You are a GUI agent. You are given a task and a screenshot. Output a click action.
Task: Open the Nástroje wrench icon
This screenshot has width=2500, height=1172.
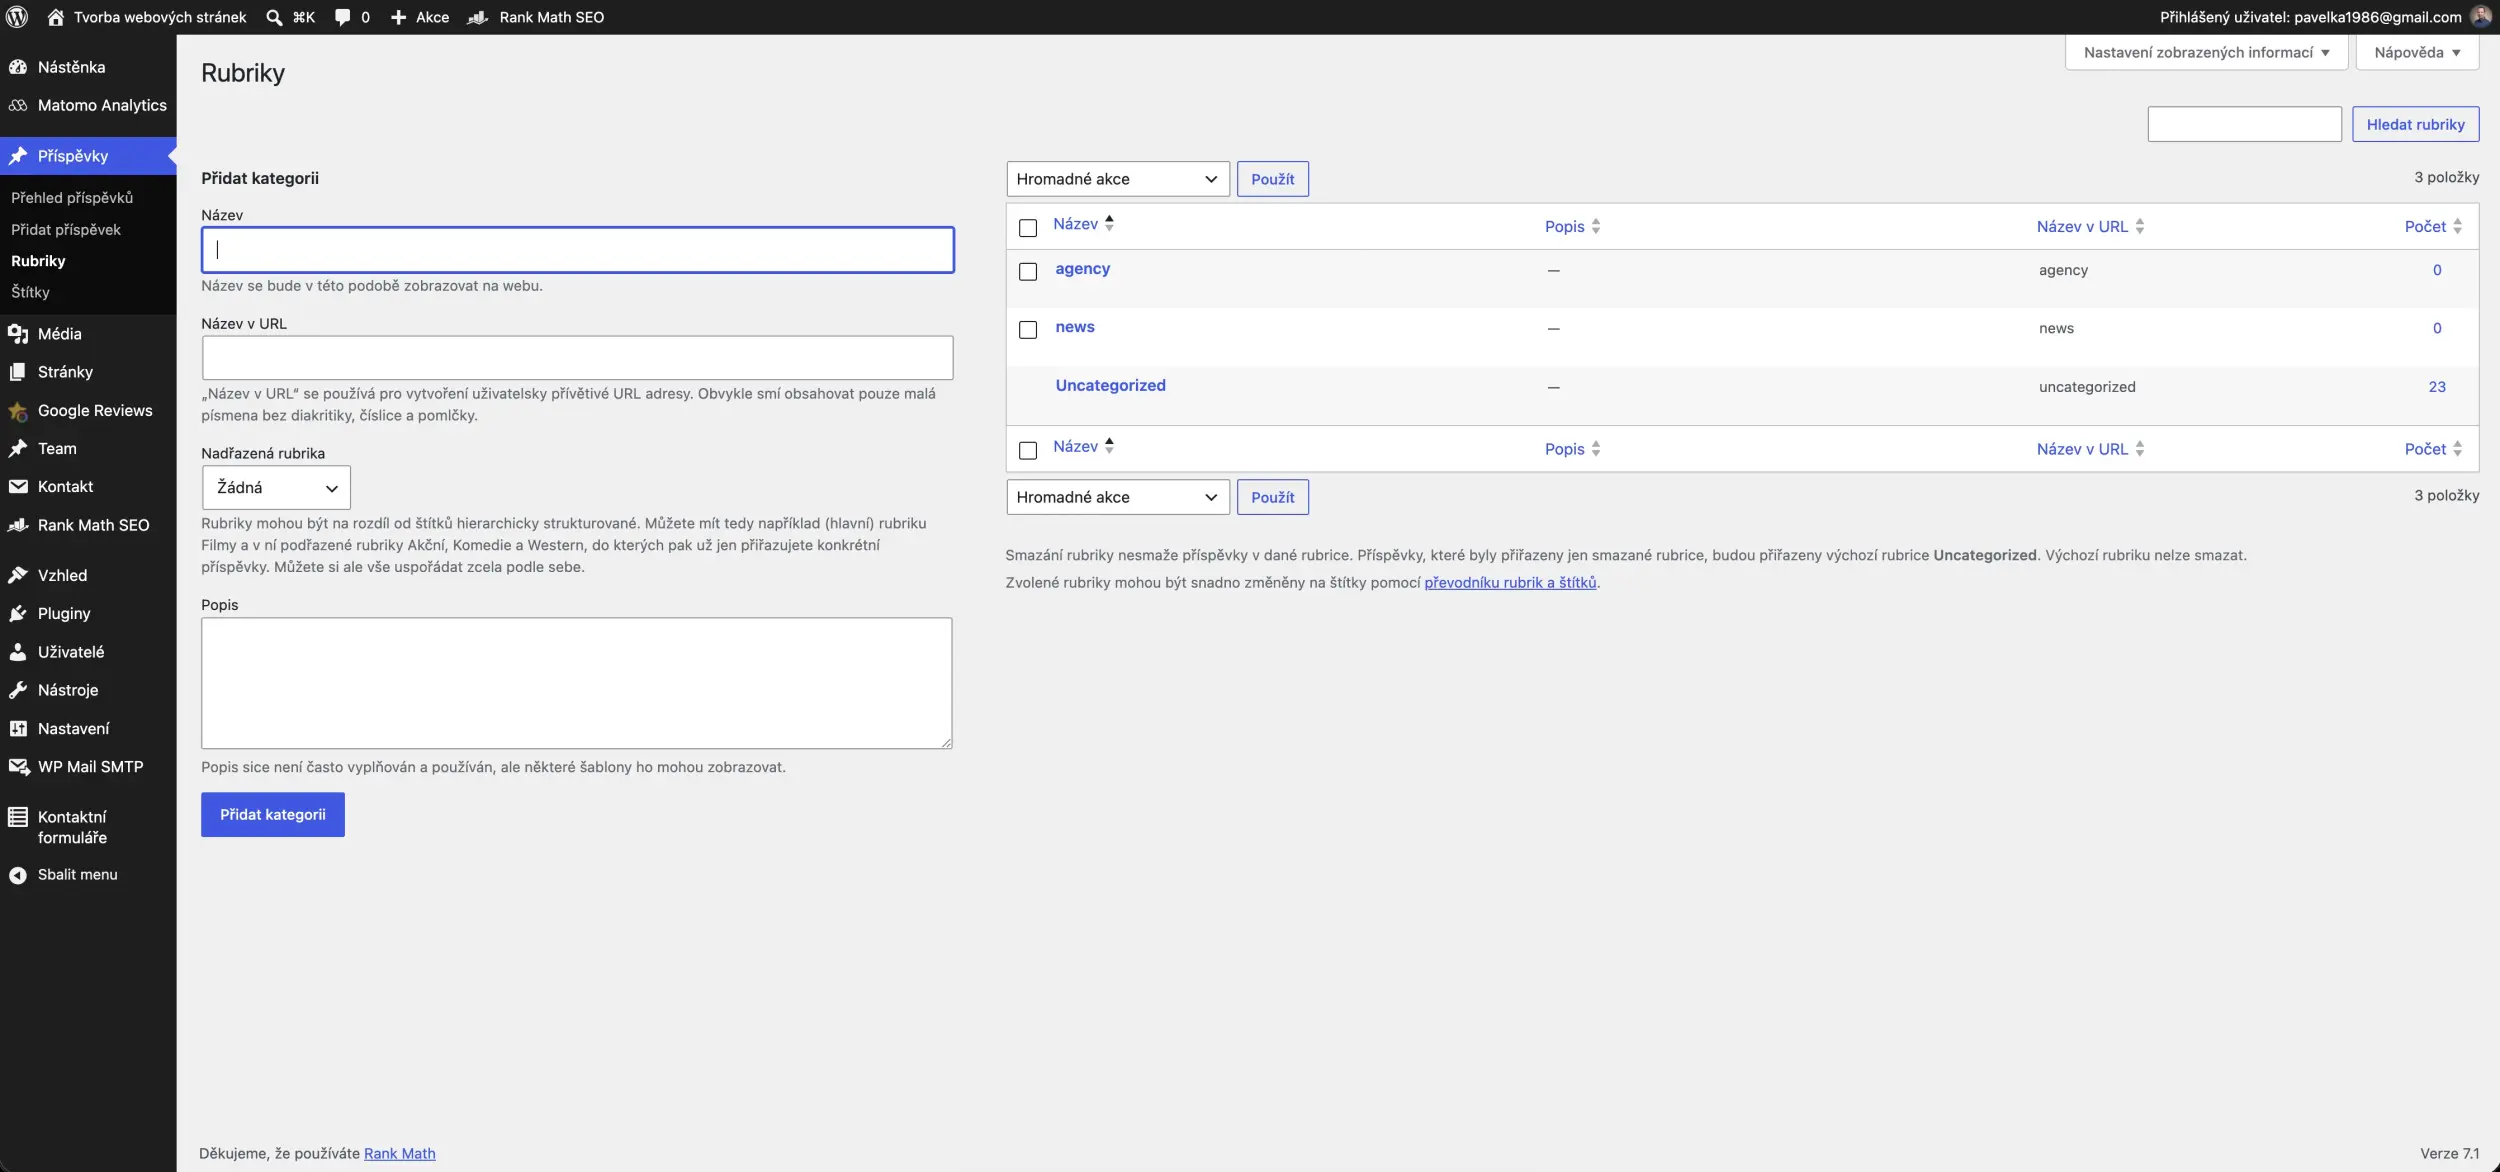point(18,690)
